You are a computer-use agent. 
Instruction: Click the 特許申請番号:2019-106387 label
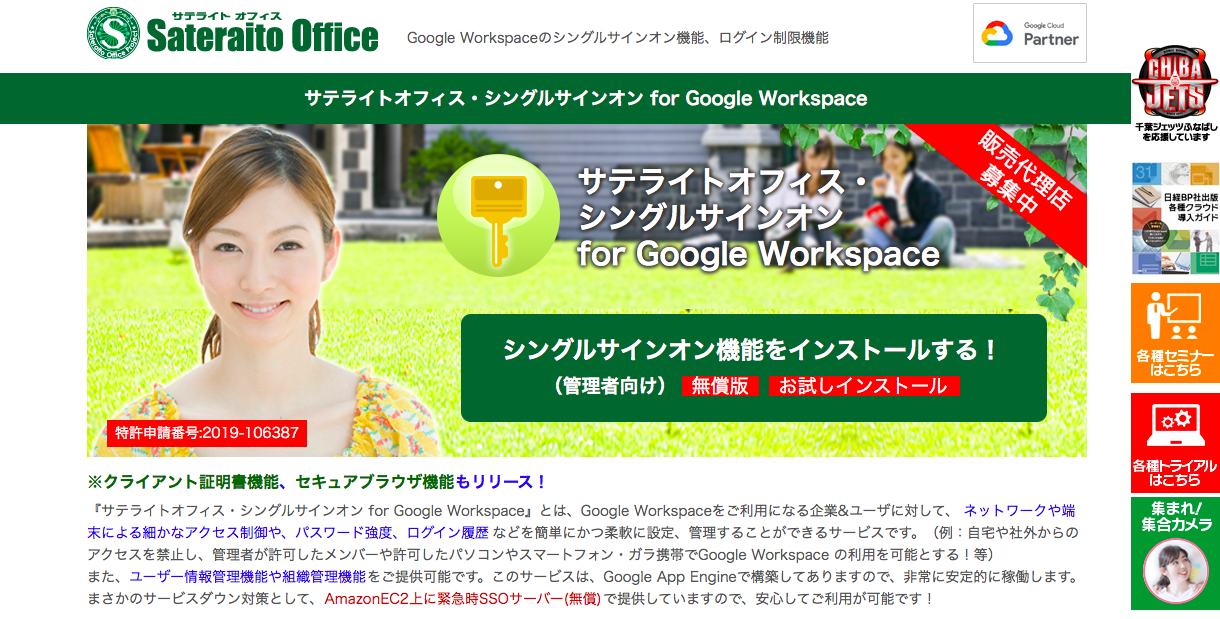pyautogui.click(x=207, y=433)
